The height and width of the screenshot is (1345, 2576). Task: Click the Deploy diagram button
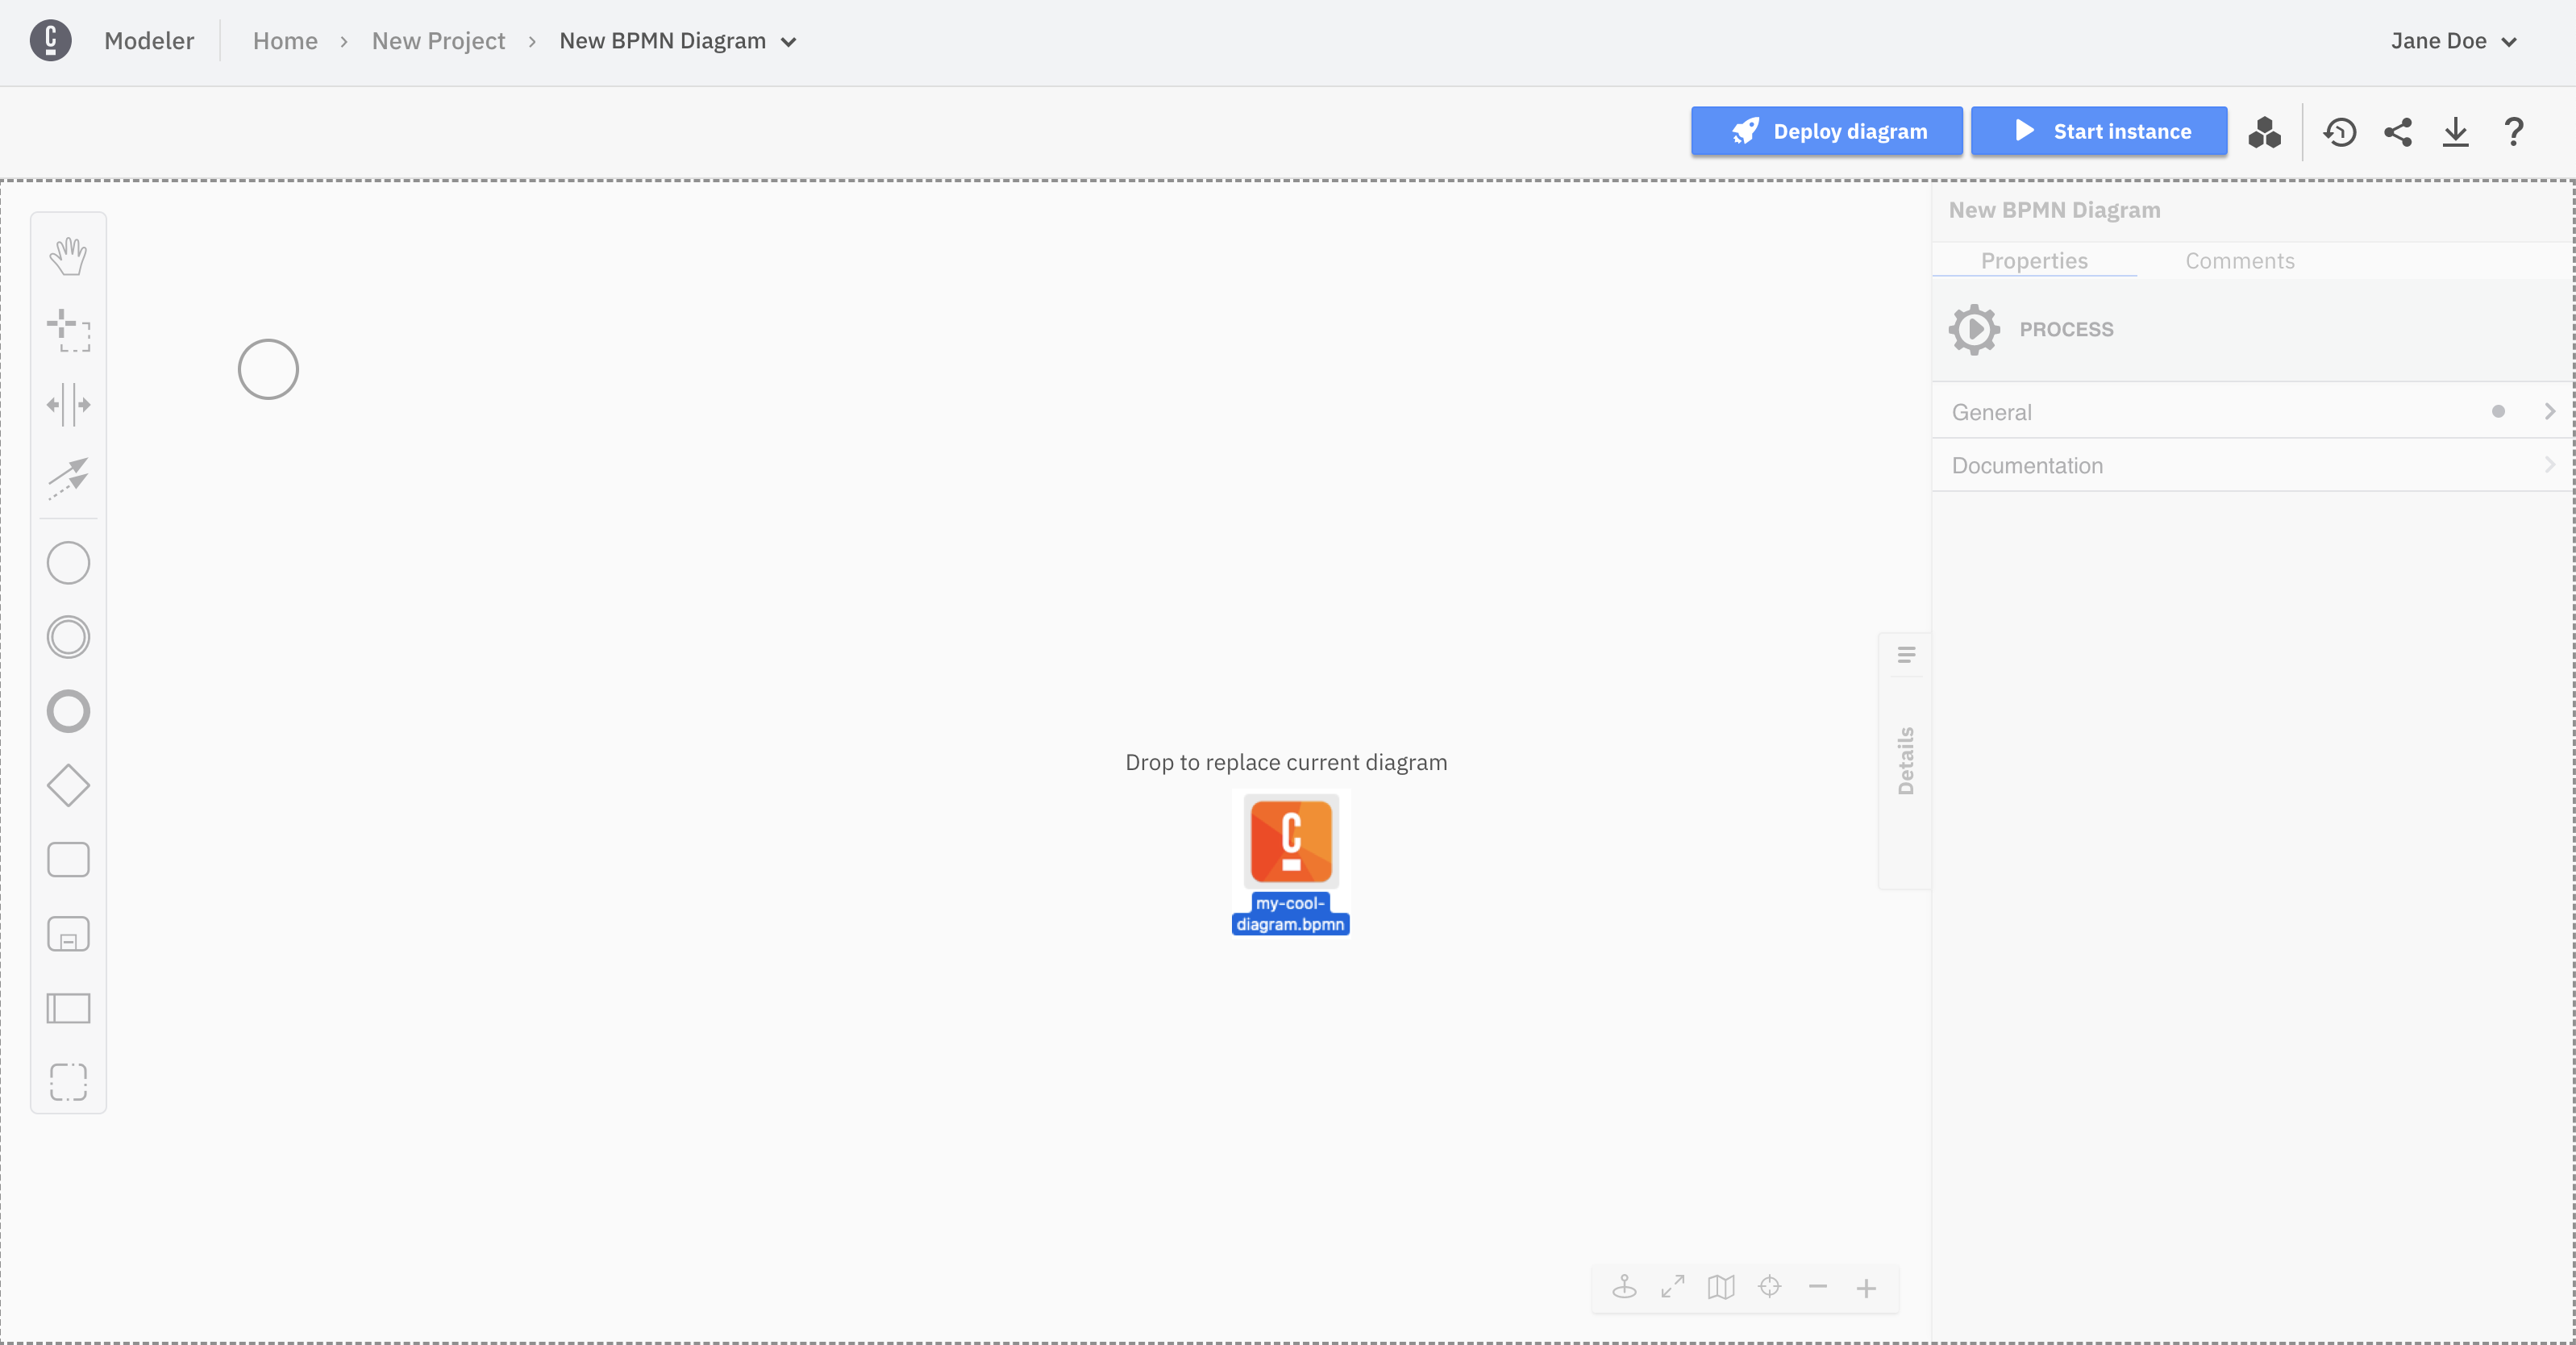pos(1826,131)
